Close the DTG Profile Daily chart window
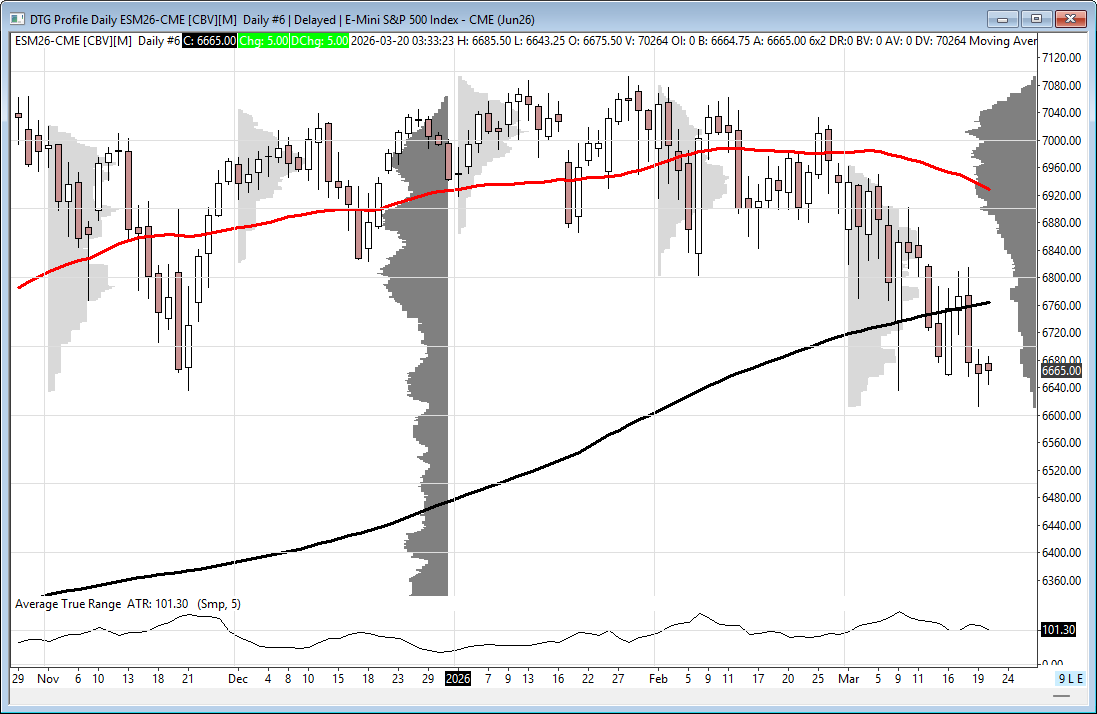Viewport: 1097px width, 714px height. coord(1070,18)
